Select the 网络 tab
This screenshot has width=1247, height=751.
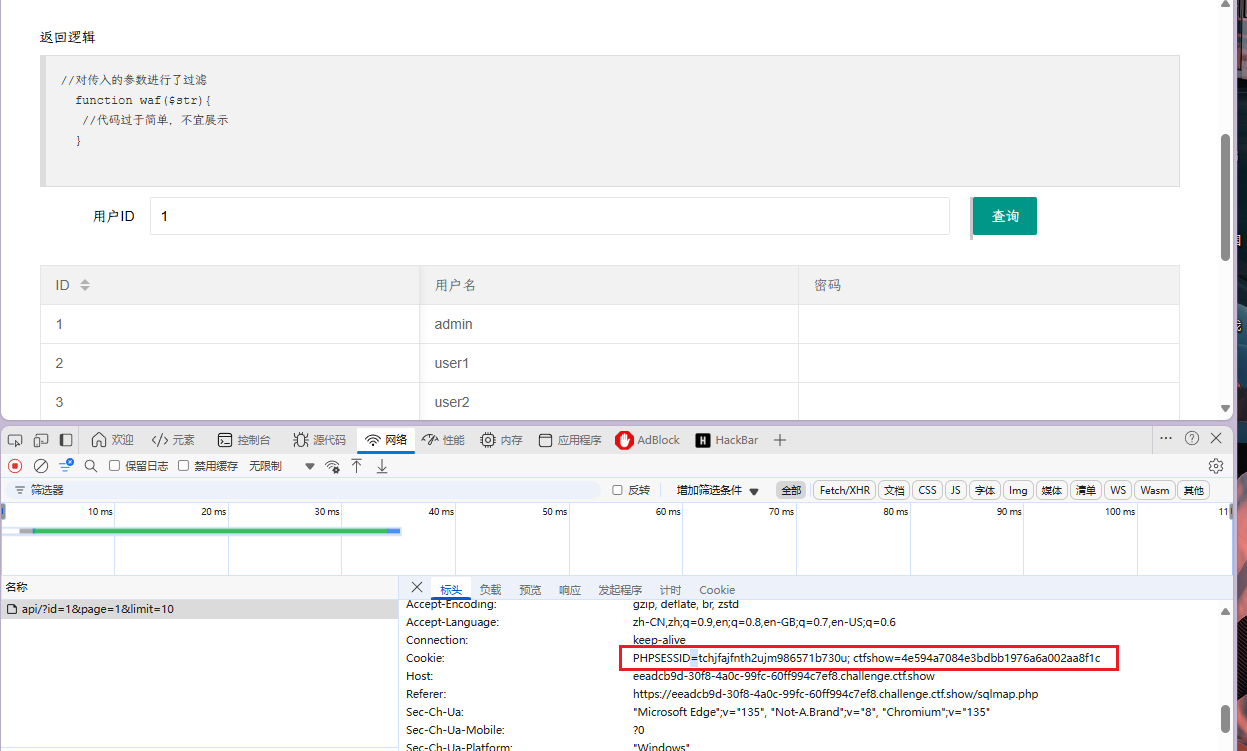point(386,440)
